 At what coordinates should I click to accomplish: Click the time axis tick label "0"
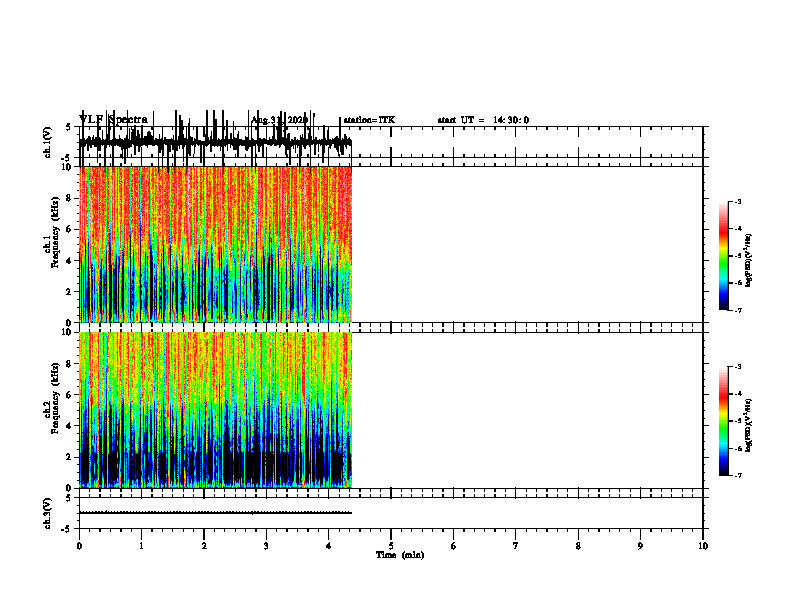pyautogui.click(x=79, y=546)
